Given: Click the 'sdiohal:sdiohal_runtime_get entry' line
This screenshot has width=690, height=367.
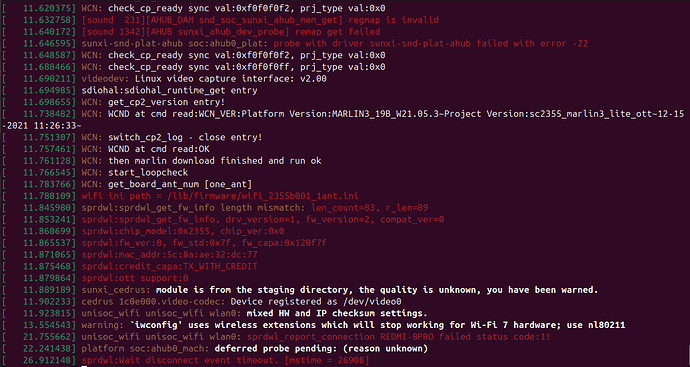Looking at the screenshot, I should [x=169, y=91].
